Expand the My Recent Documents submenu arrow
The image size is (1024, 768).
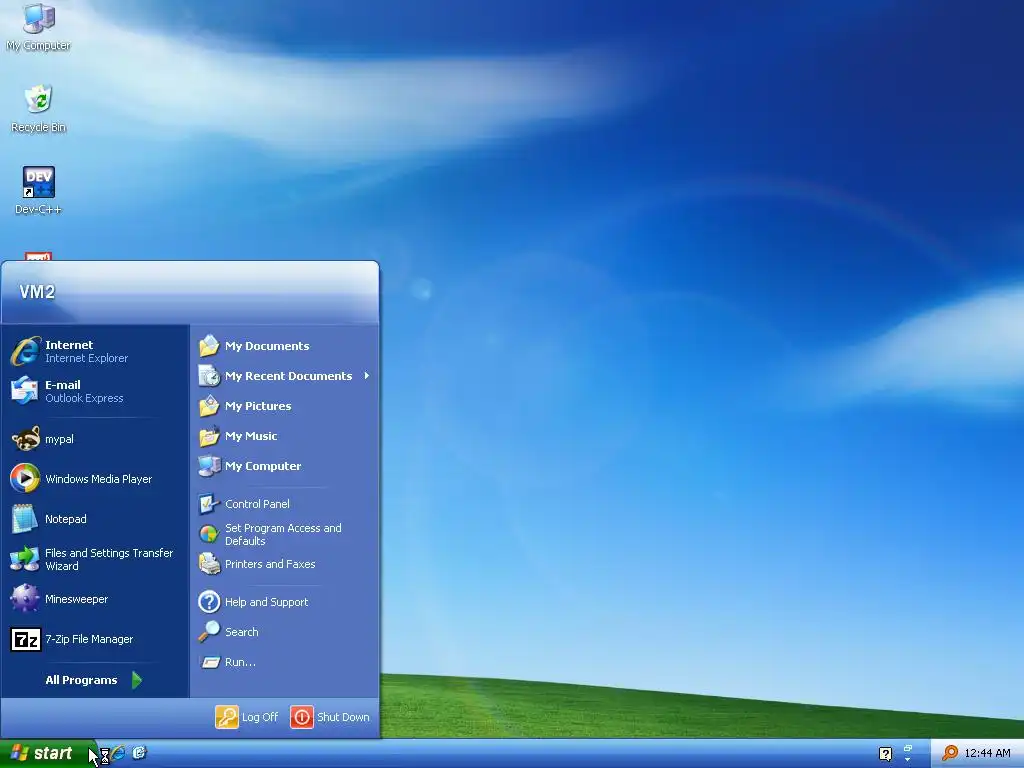pyautogui.click(x=367, y=376)
